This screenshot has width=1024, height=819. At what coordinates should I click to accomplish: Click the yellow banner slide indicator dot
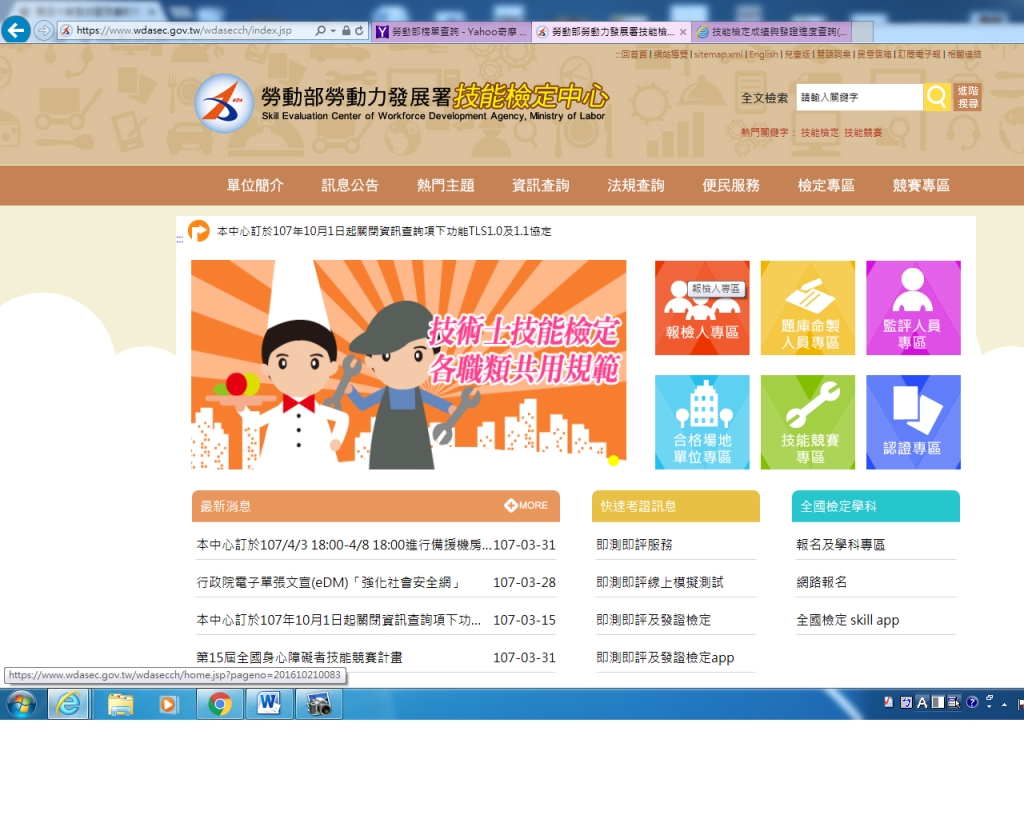coord(613,460)
